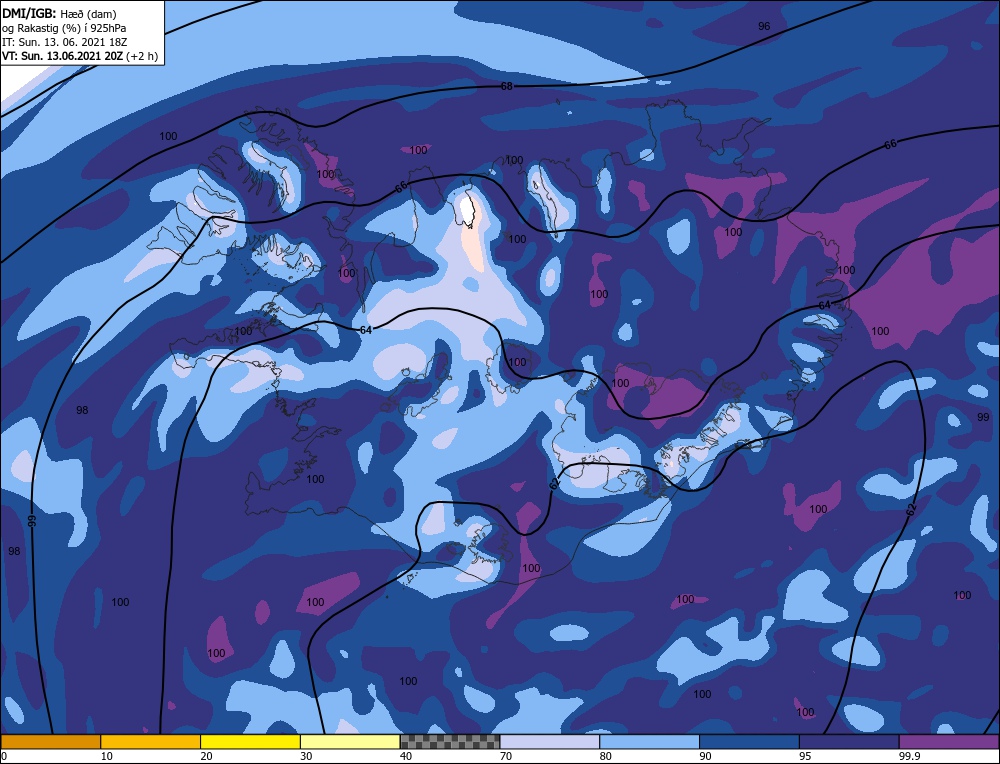
Task: Select the 'og Rakastig (%) í 925hPa' line
Action: [64, 28]
